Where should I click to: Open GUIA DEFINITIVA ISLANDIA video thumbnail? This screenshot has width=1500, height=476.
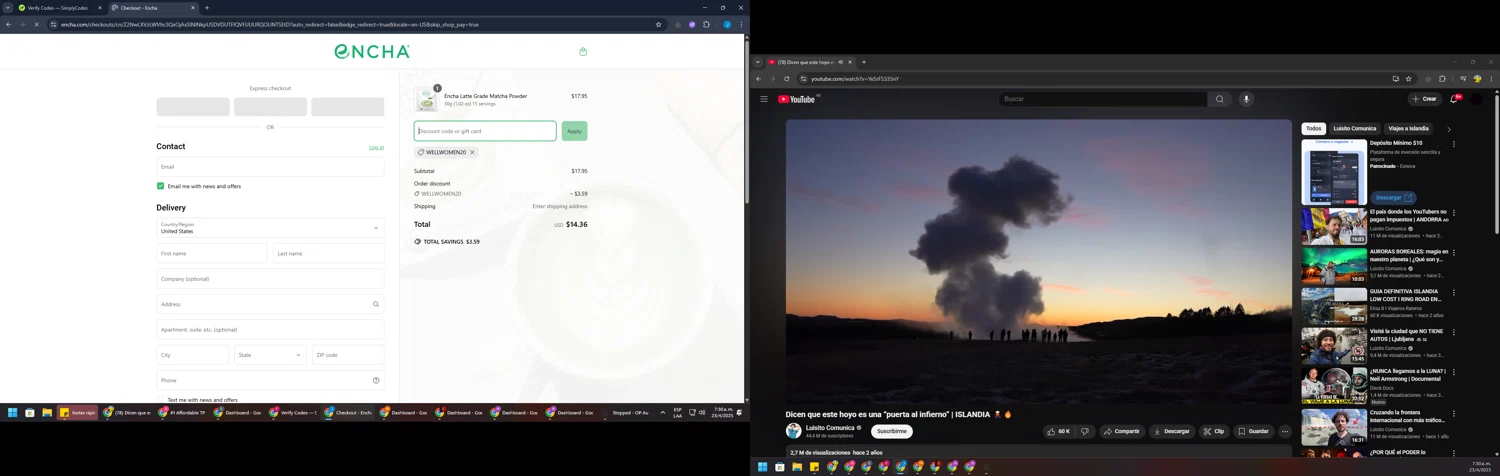(1334, 306)
